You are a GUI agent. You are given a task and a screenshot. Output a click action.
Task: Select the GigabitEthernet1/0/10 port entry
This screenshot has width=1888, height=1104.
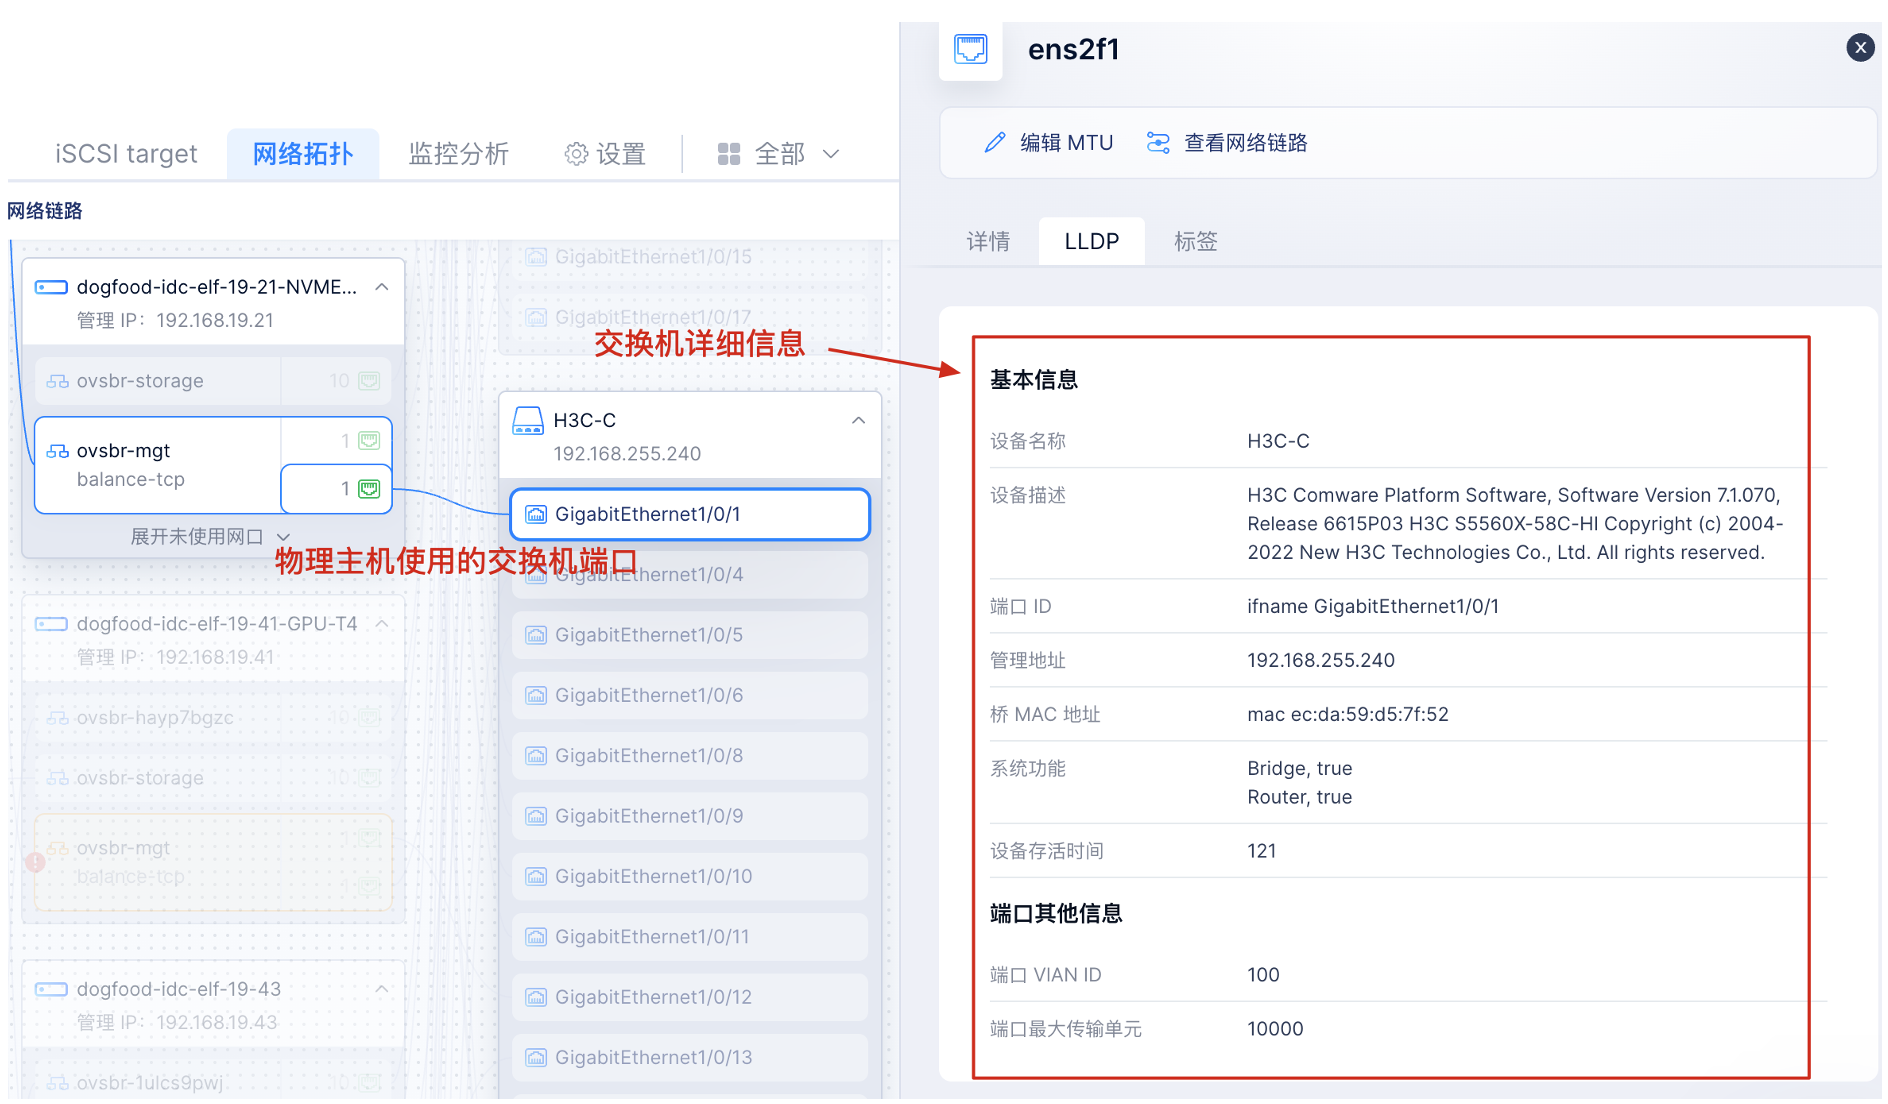point(689,877)
